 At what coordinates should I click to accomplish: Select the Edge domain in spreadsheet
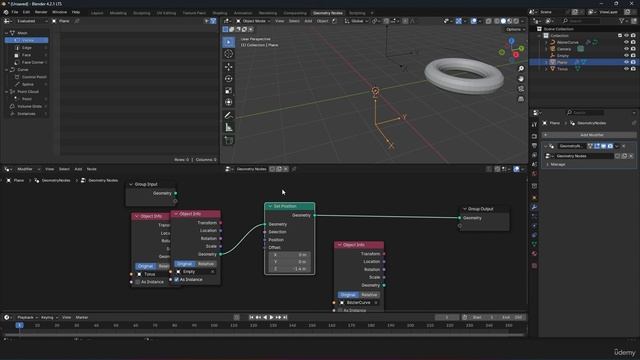(x=27, y=48)
